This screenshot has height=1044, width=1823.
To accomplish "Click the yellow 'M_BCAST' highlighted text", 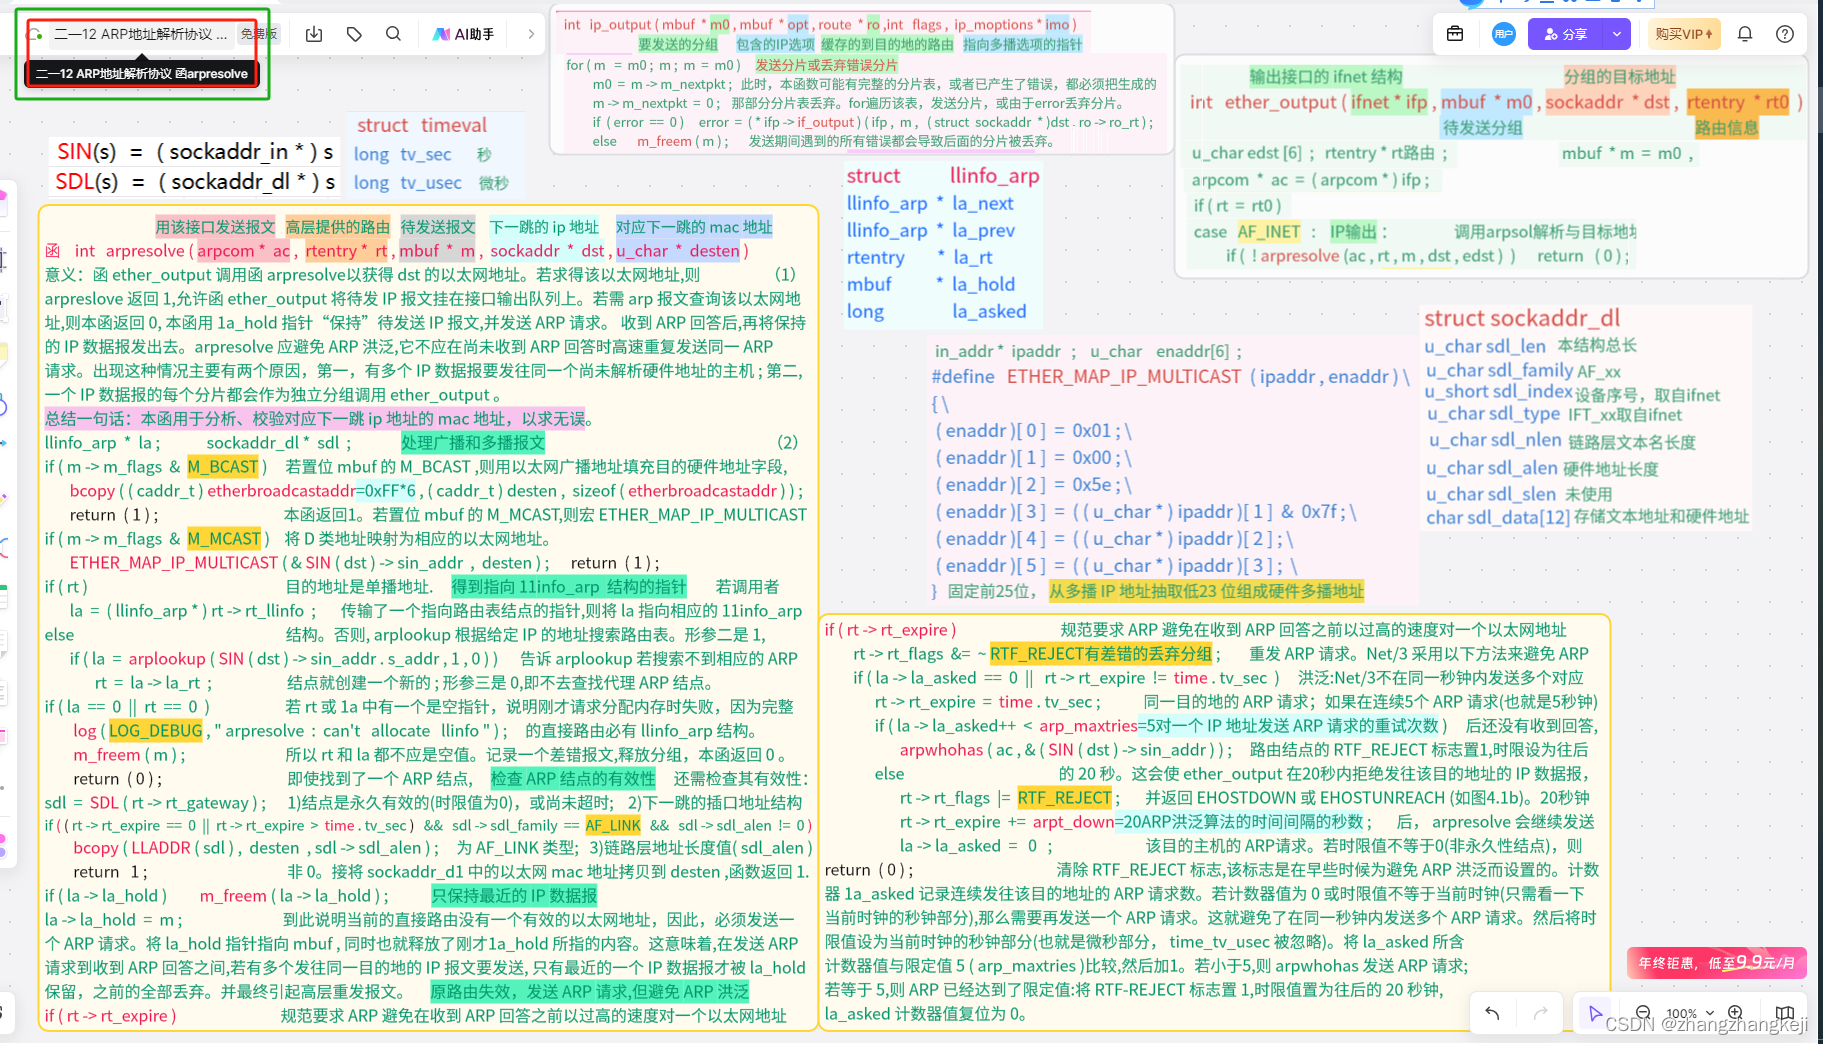I will coord(222,467).
